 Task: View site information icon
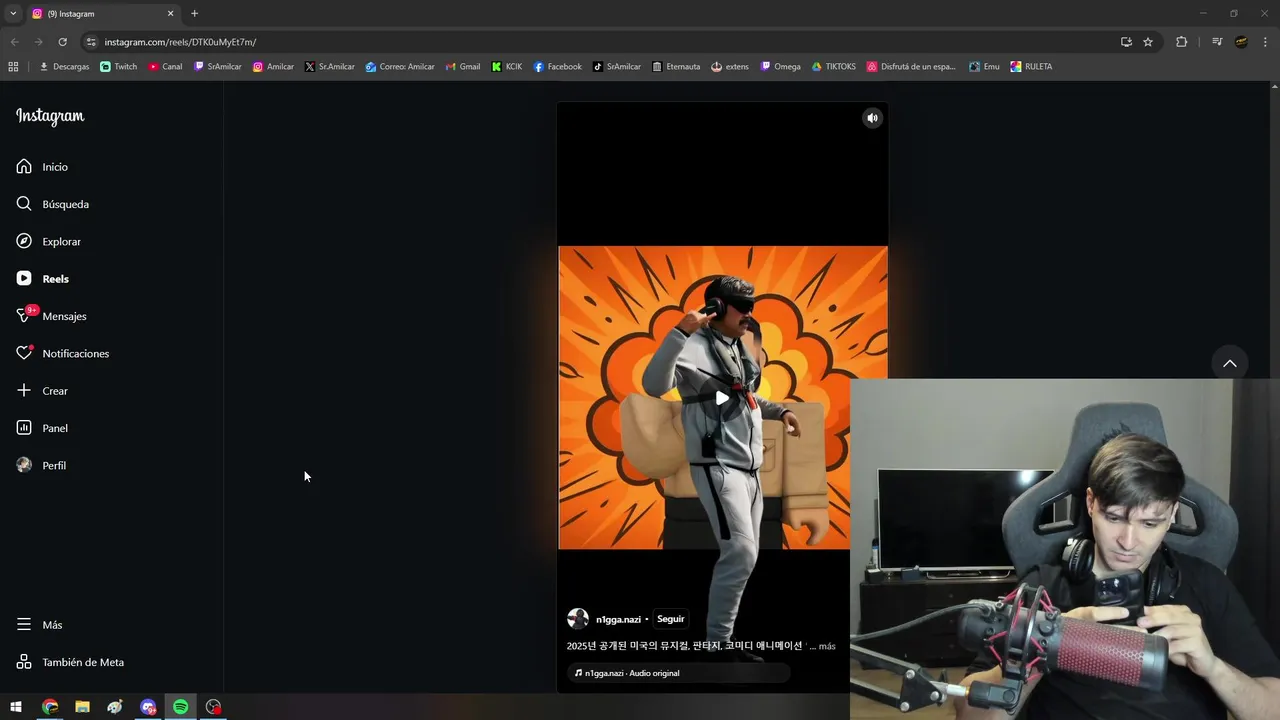pyautogui.click(x=91, y=42)
